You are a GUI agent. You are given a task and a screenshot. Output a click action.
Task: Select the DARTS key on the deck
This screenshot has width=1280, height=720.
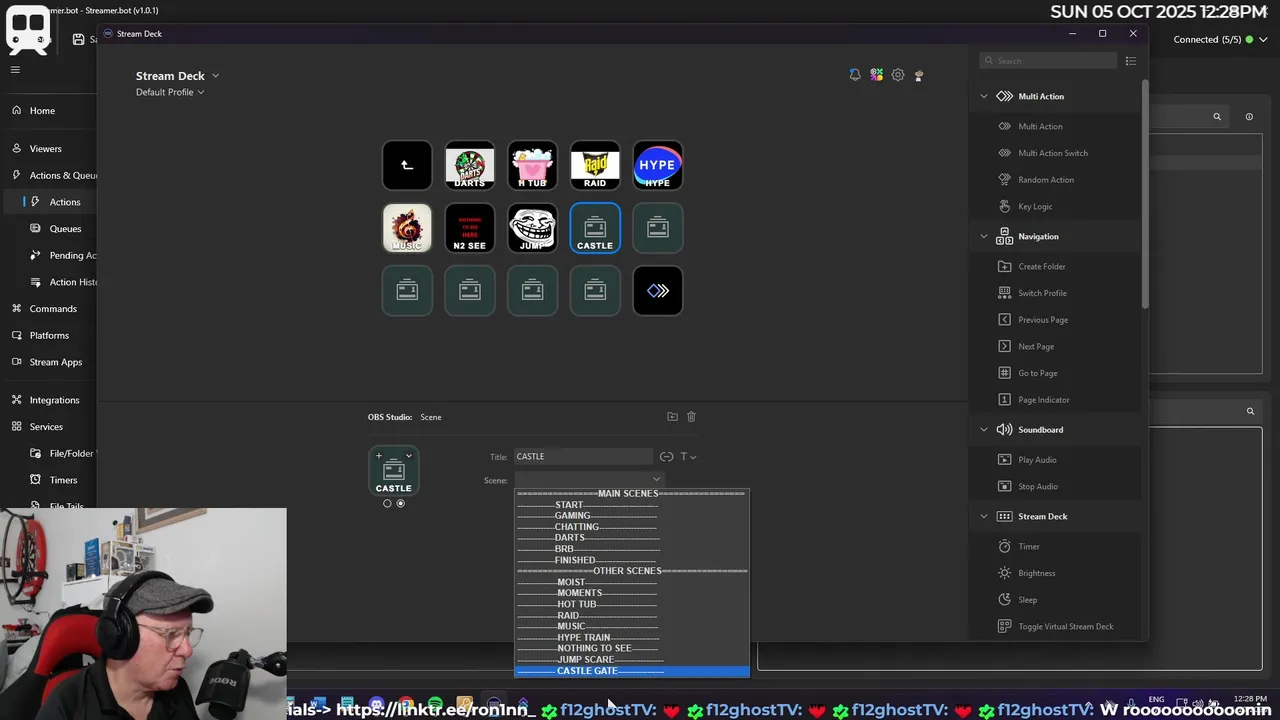point(470,165)
